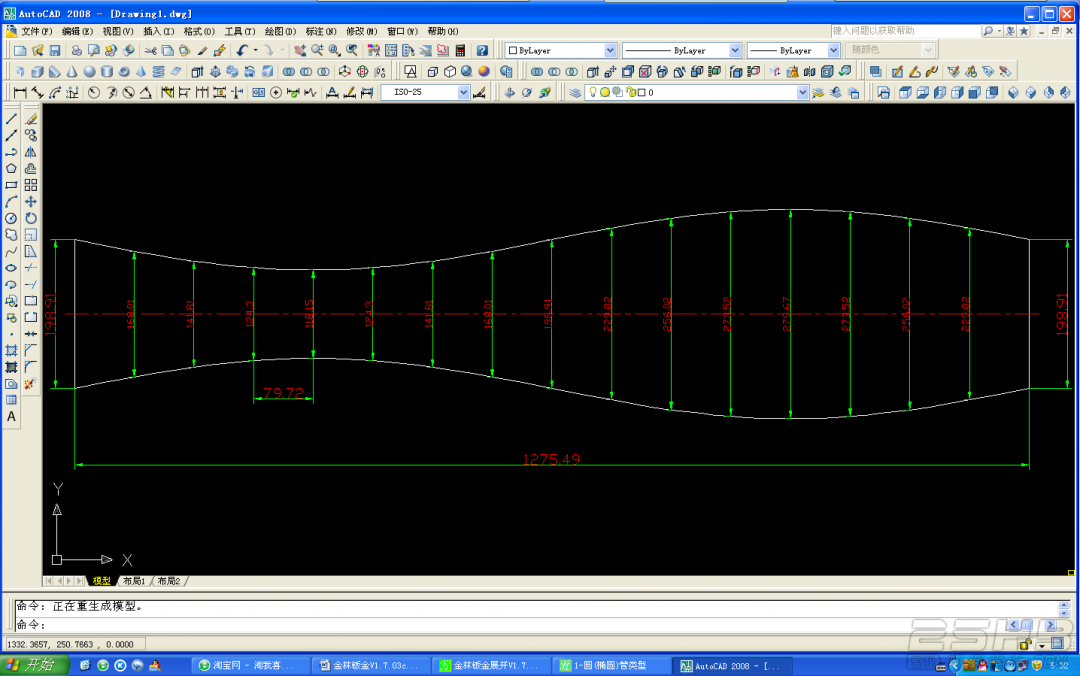Image resolution: width=1080 pixels, height=676 pixels.
Task: Click the Pan Realtime hand icon
Action: (300, 50)
